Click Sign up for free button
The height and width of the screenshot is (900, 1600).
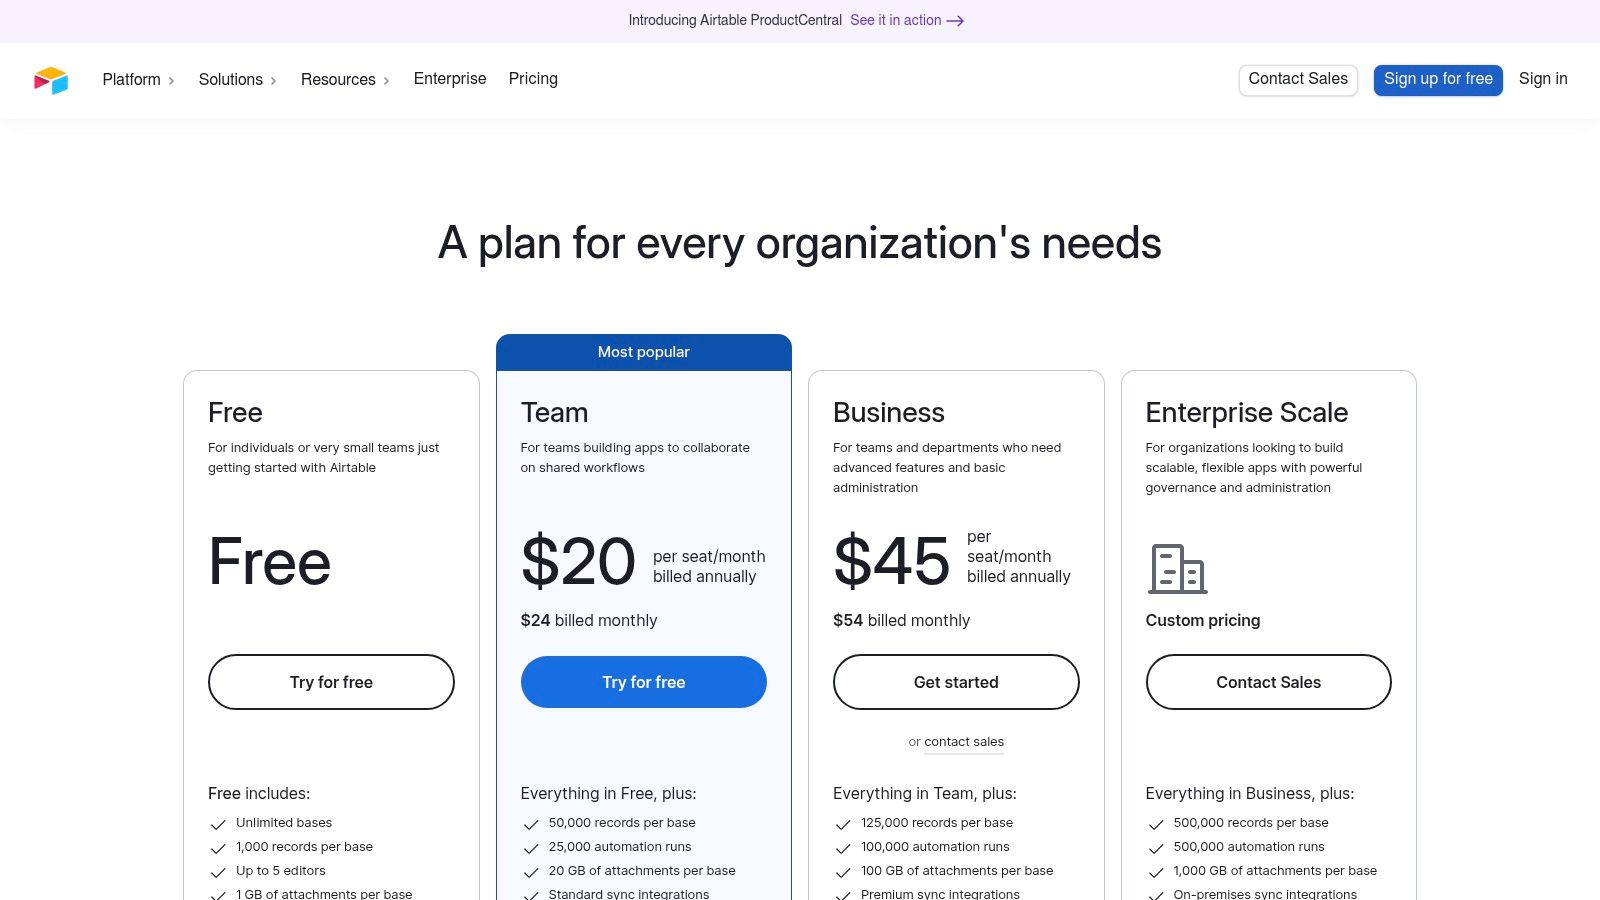[x=1438, y=80]
